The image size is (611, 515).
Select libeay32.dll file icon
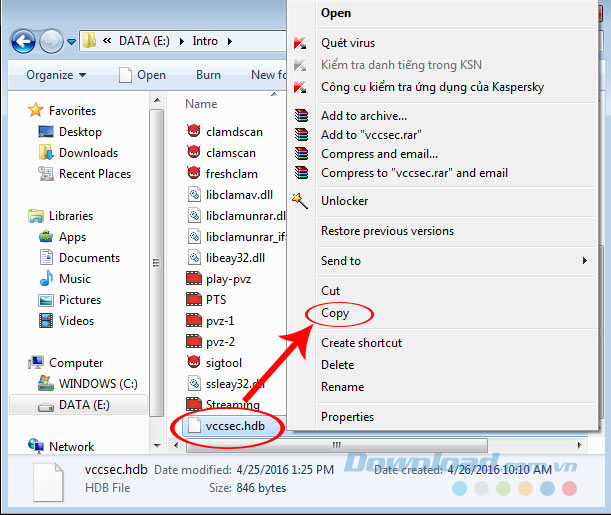tap(194, 257)
